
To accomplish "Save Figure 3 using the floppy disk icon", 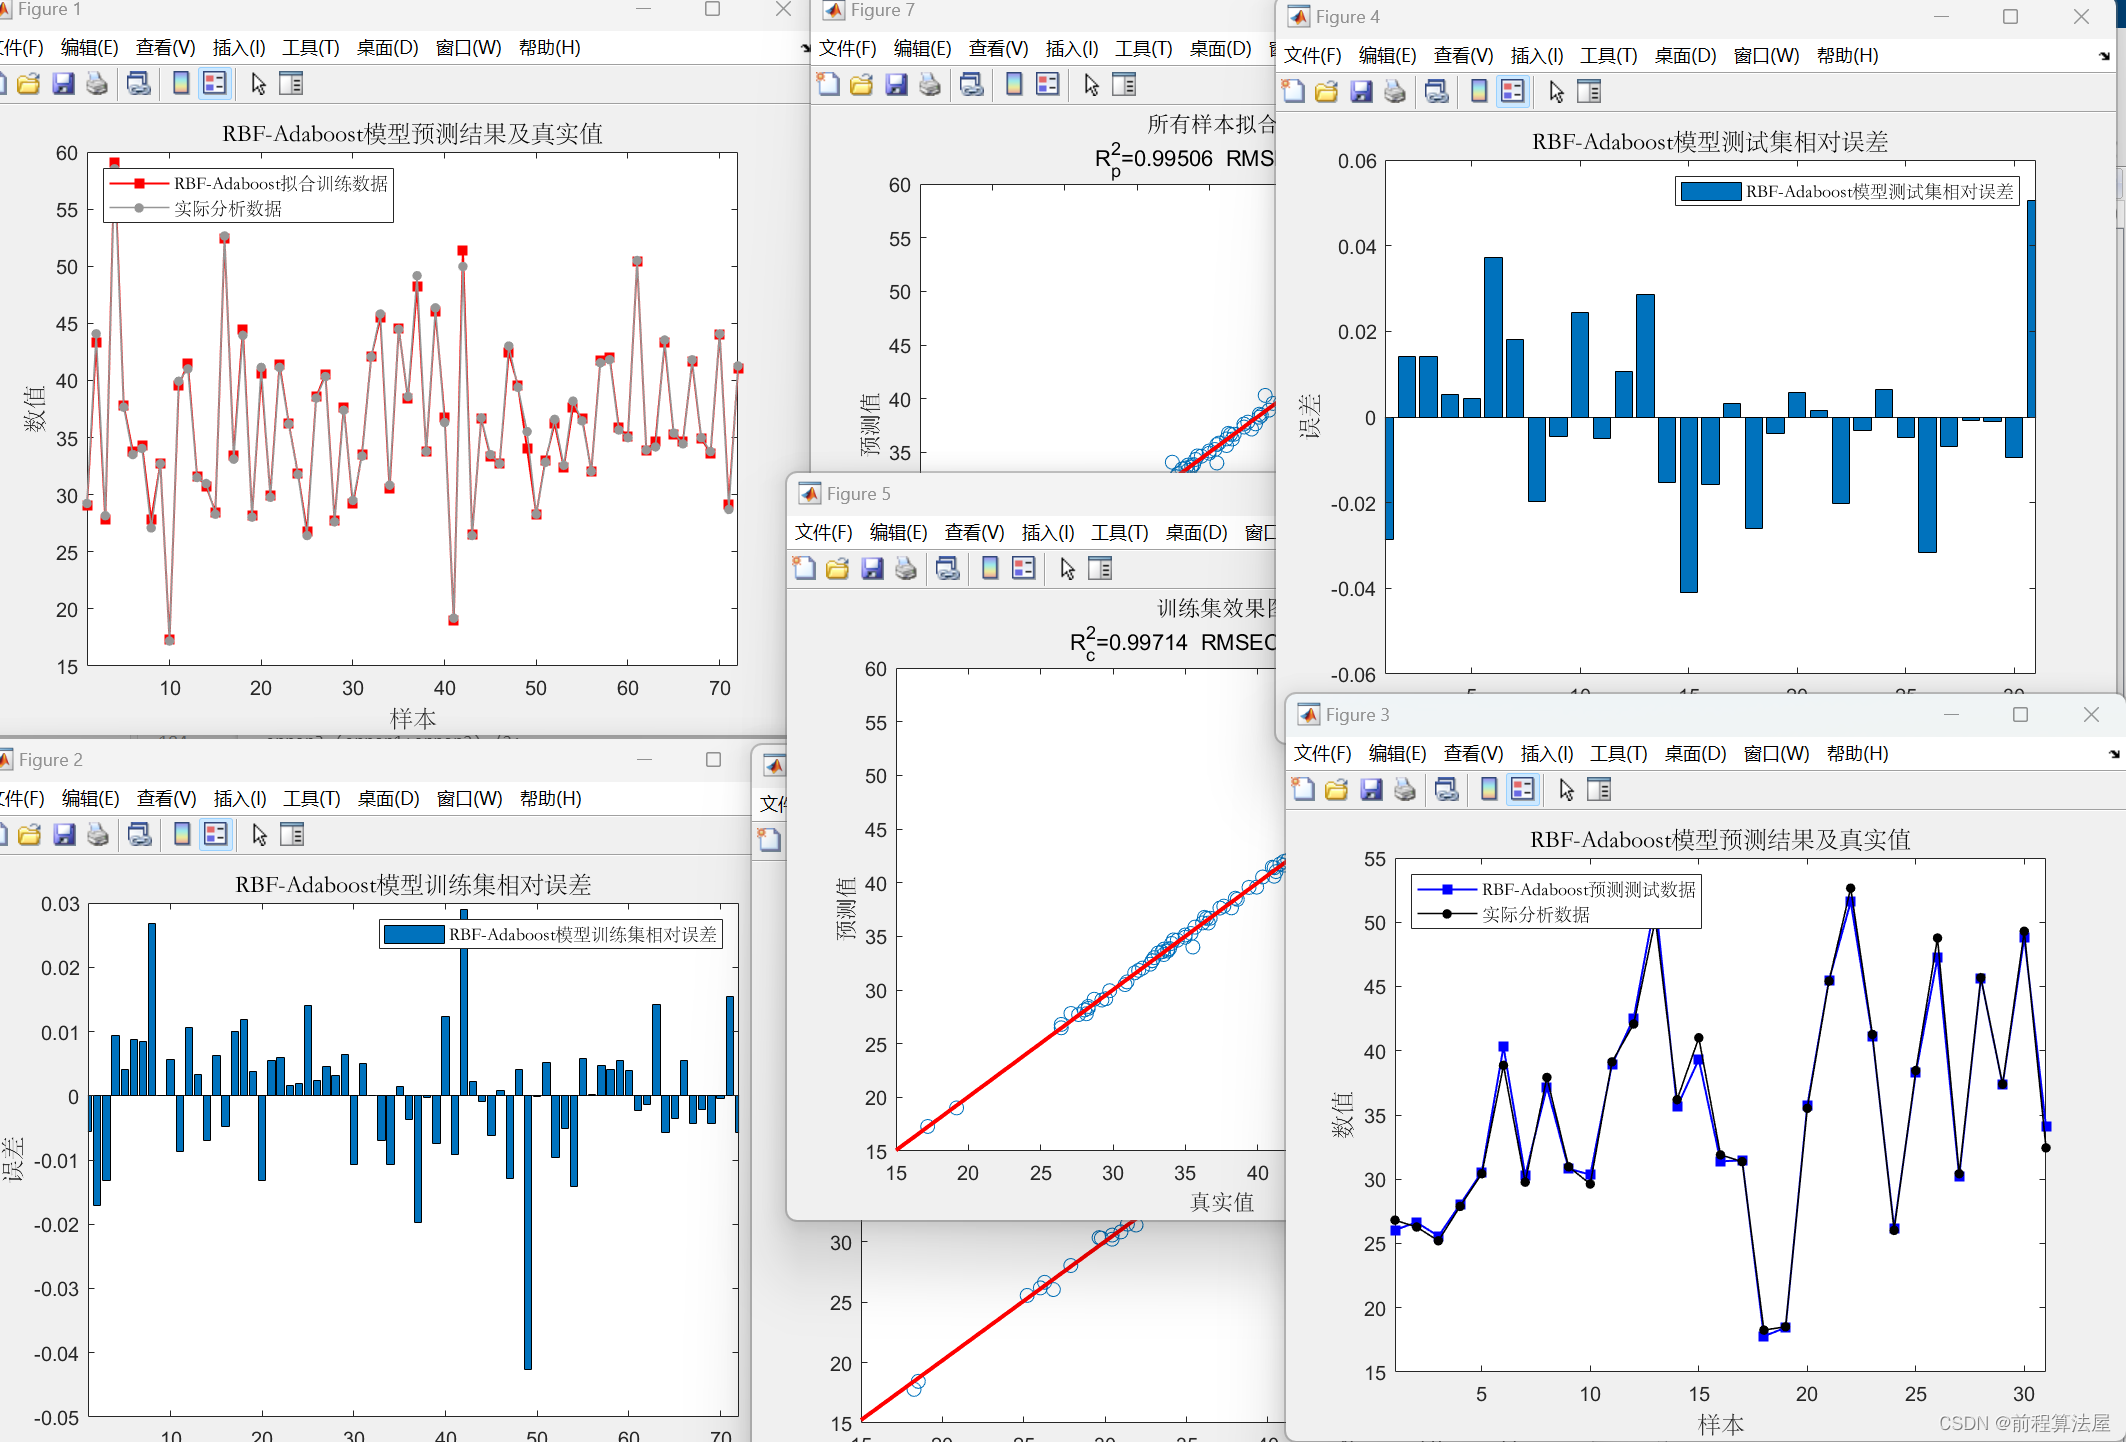I will 1371,790.
